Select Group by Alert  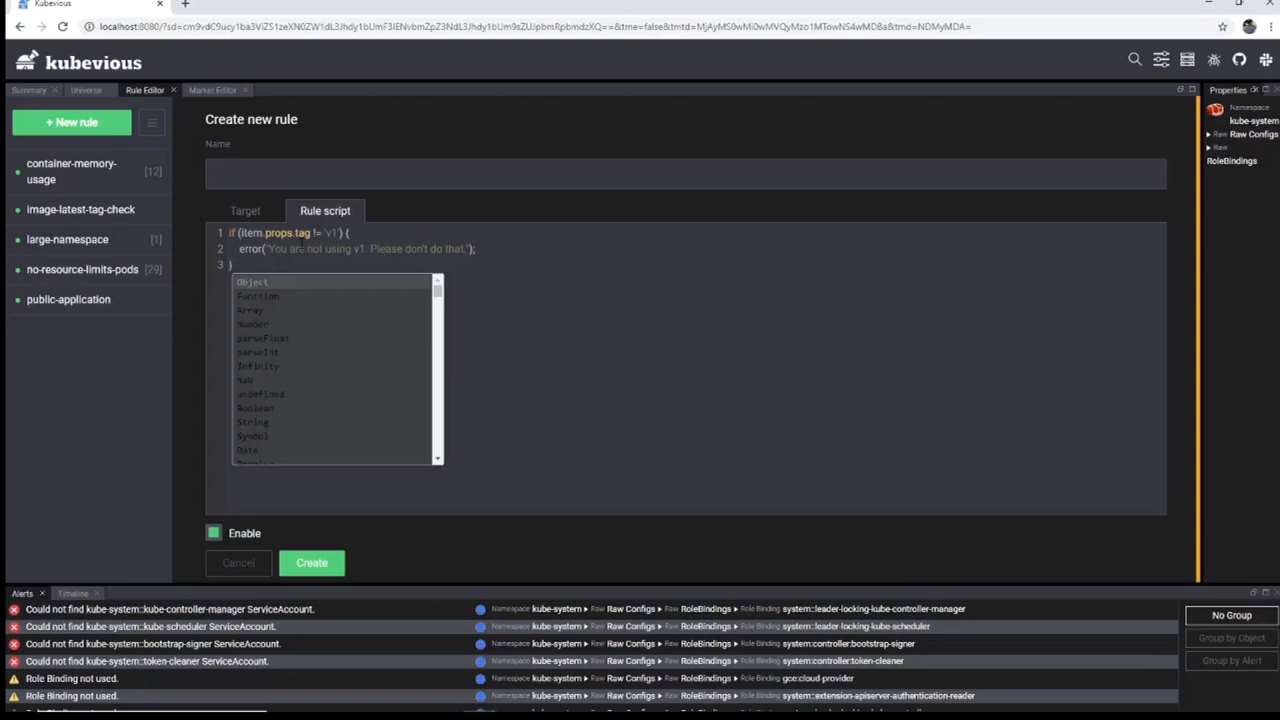(1232, 660)
